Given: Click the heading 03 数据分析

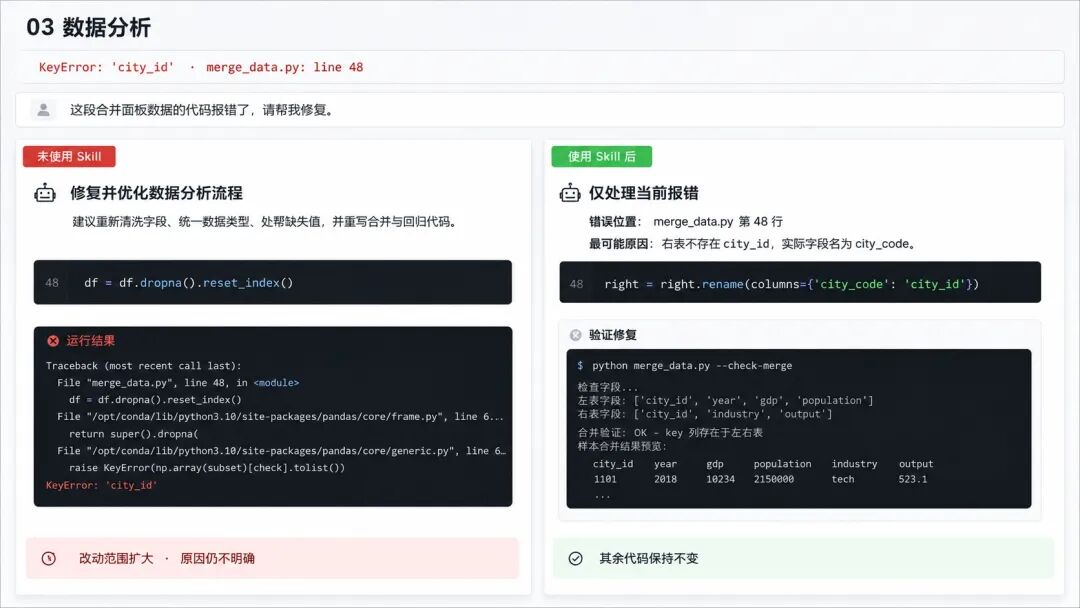Looking at the screenshot, I should 88,28.
